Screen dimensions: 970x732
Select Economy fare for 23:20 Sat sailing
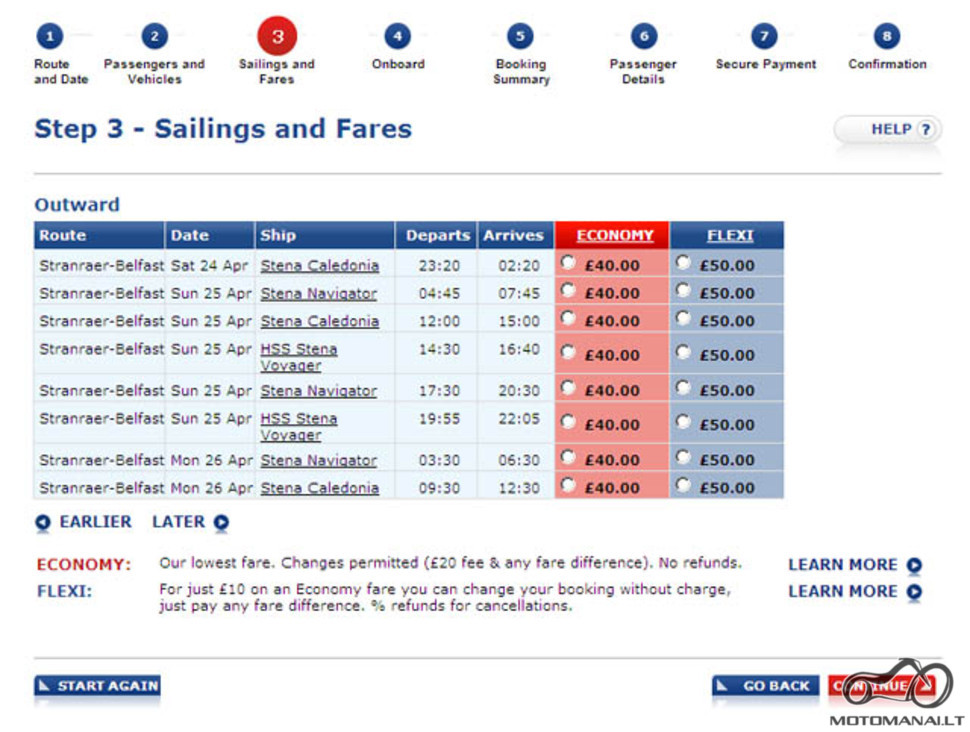coord(568,263)
